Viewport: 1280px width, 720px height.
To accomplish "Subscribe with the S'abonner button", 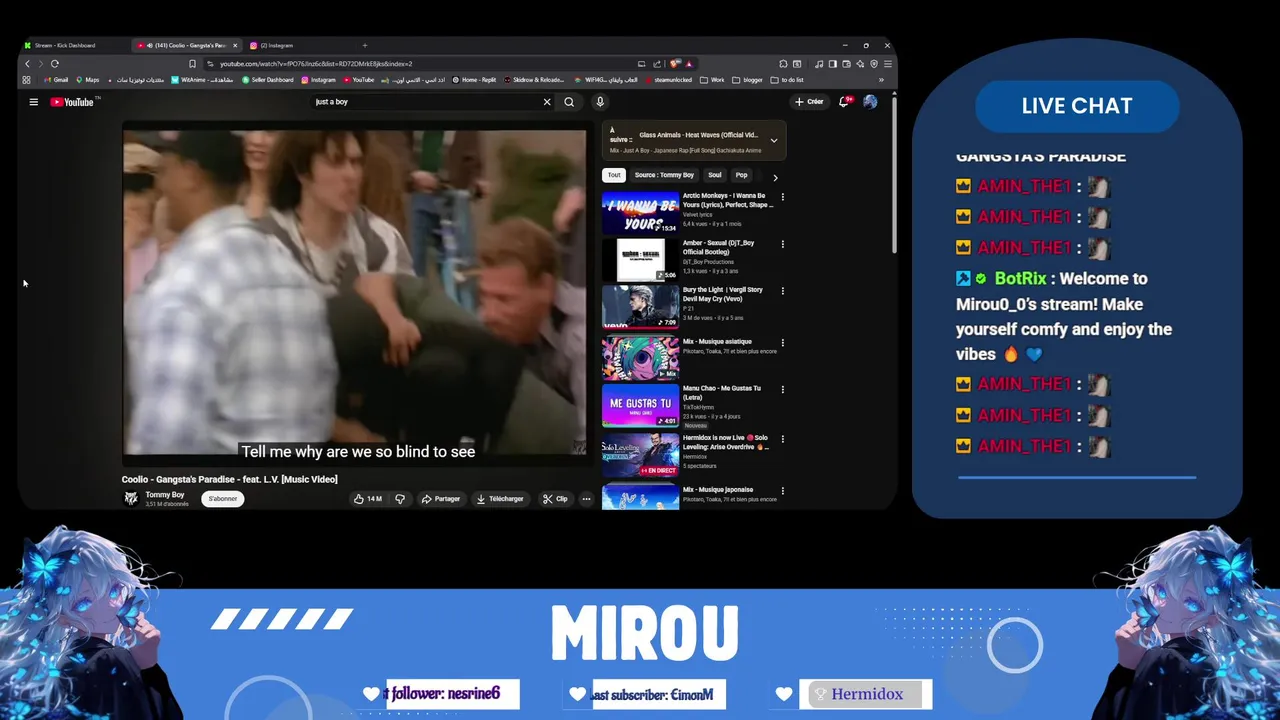I will [x=222, y=499].
